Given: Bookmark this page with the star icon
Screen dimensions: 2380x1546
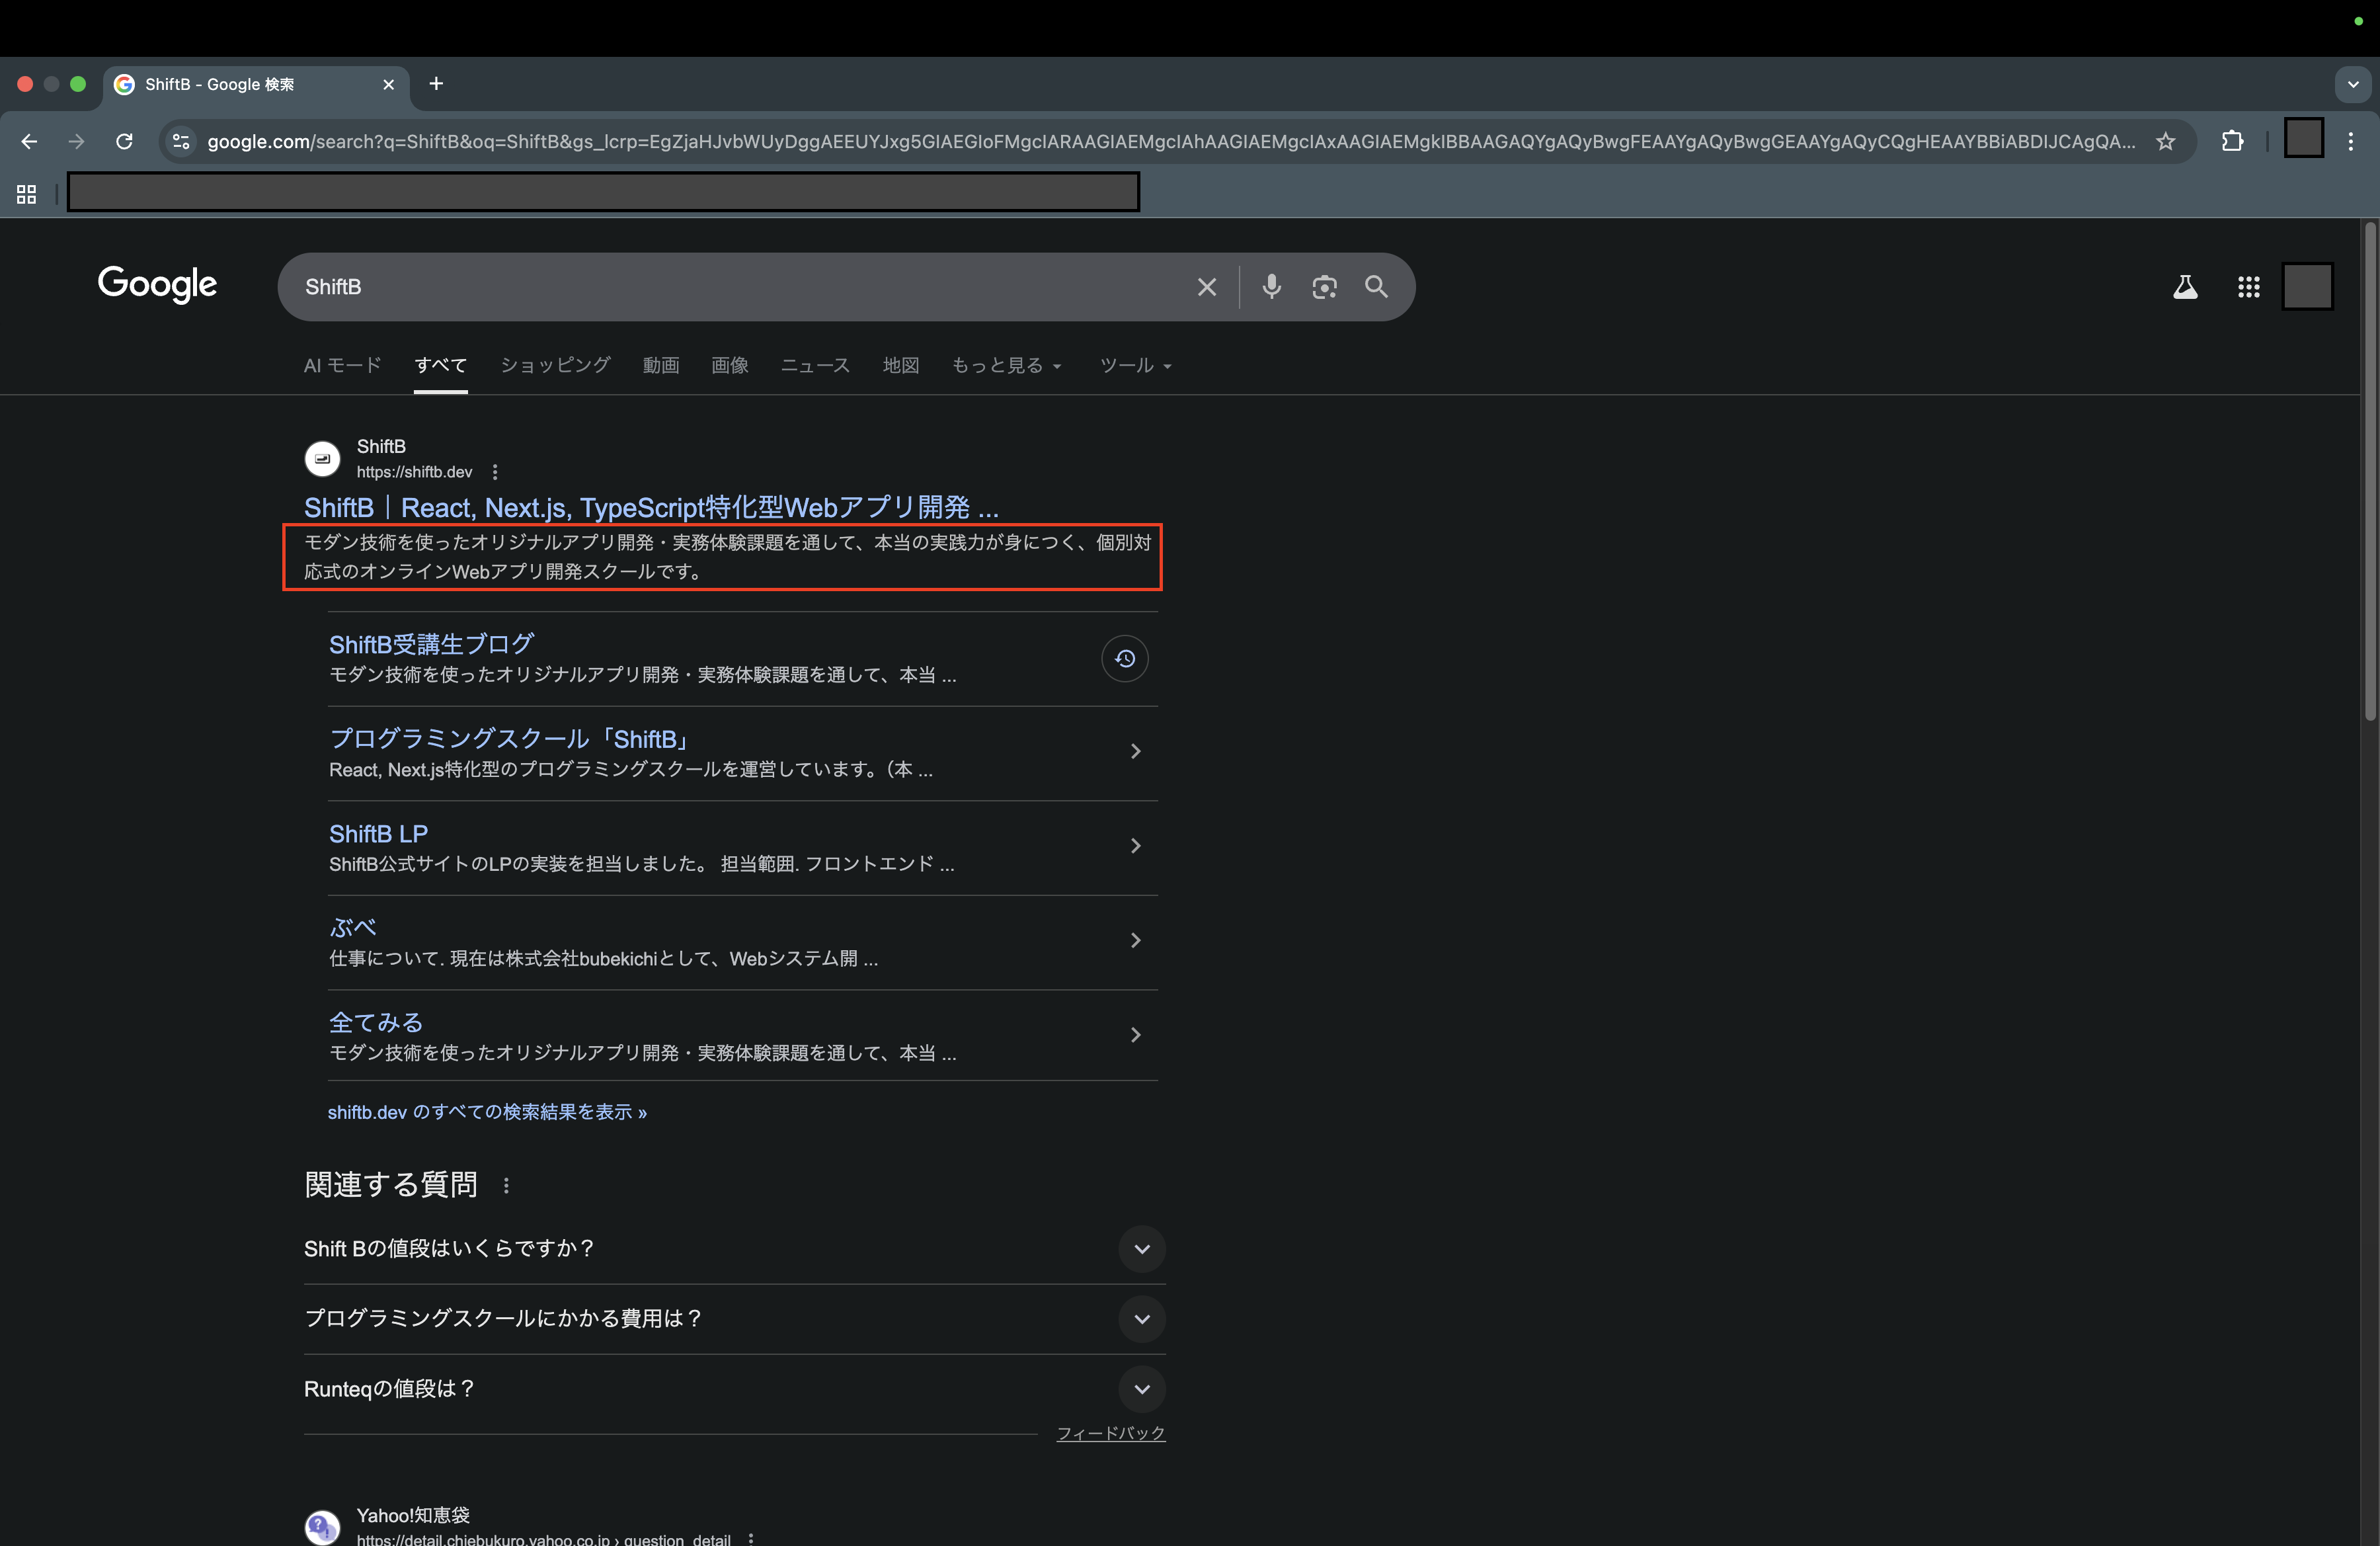Looking at the screenshot, I should coord(2165,142).
